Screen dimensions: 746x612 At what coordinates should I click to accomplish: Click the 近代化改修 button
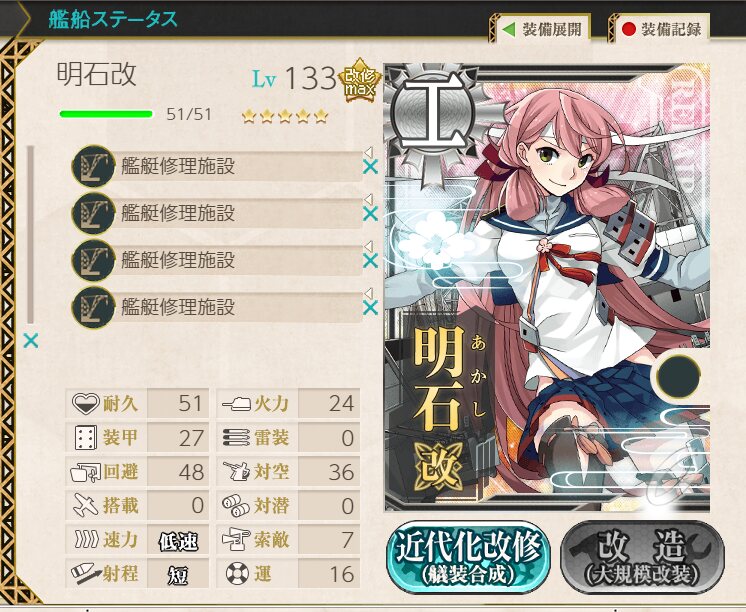click(x=468, y=556)
